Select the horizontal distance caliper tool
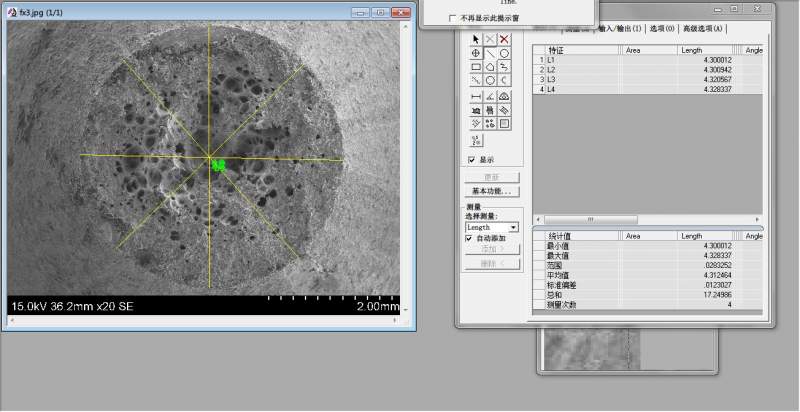The width and height of the screenshot is (800, 412). pyautogui.click(x=476, y=96)
